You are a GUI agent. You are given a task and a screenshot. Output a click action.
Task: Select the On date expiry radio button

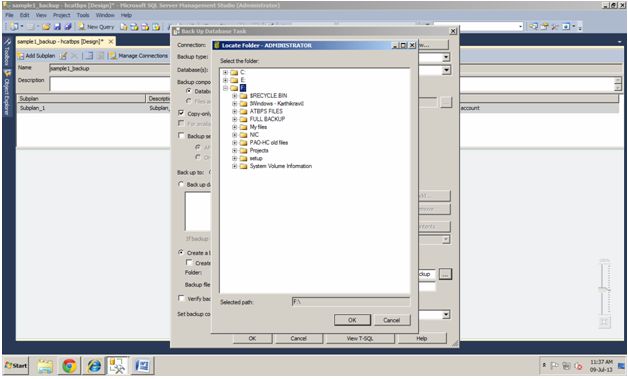(x=198, y=157)
